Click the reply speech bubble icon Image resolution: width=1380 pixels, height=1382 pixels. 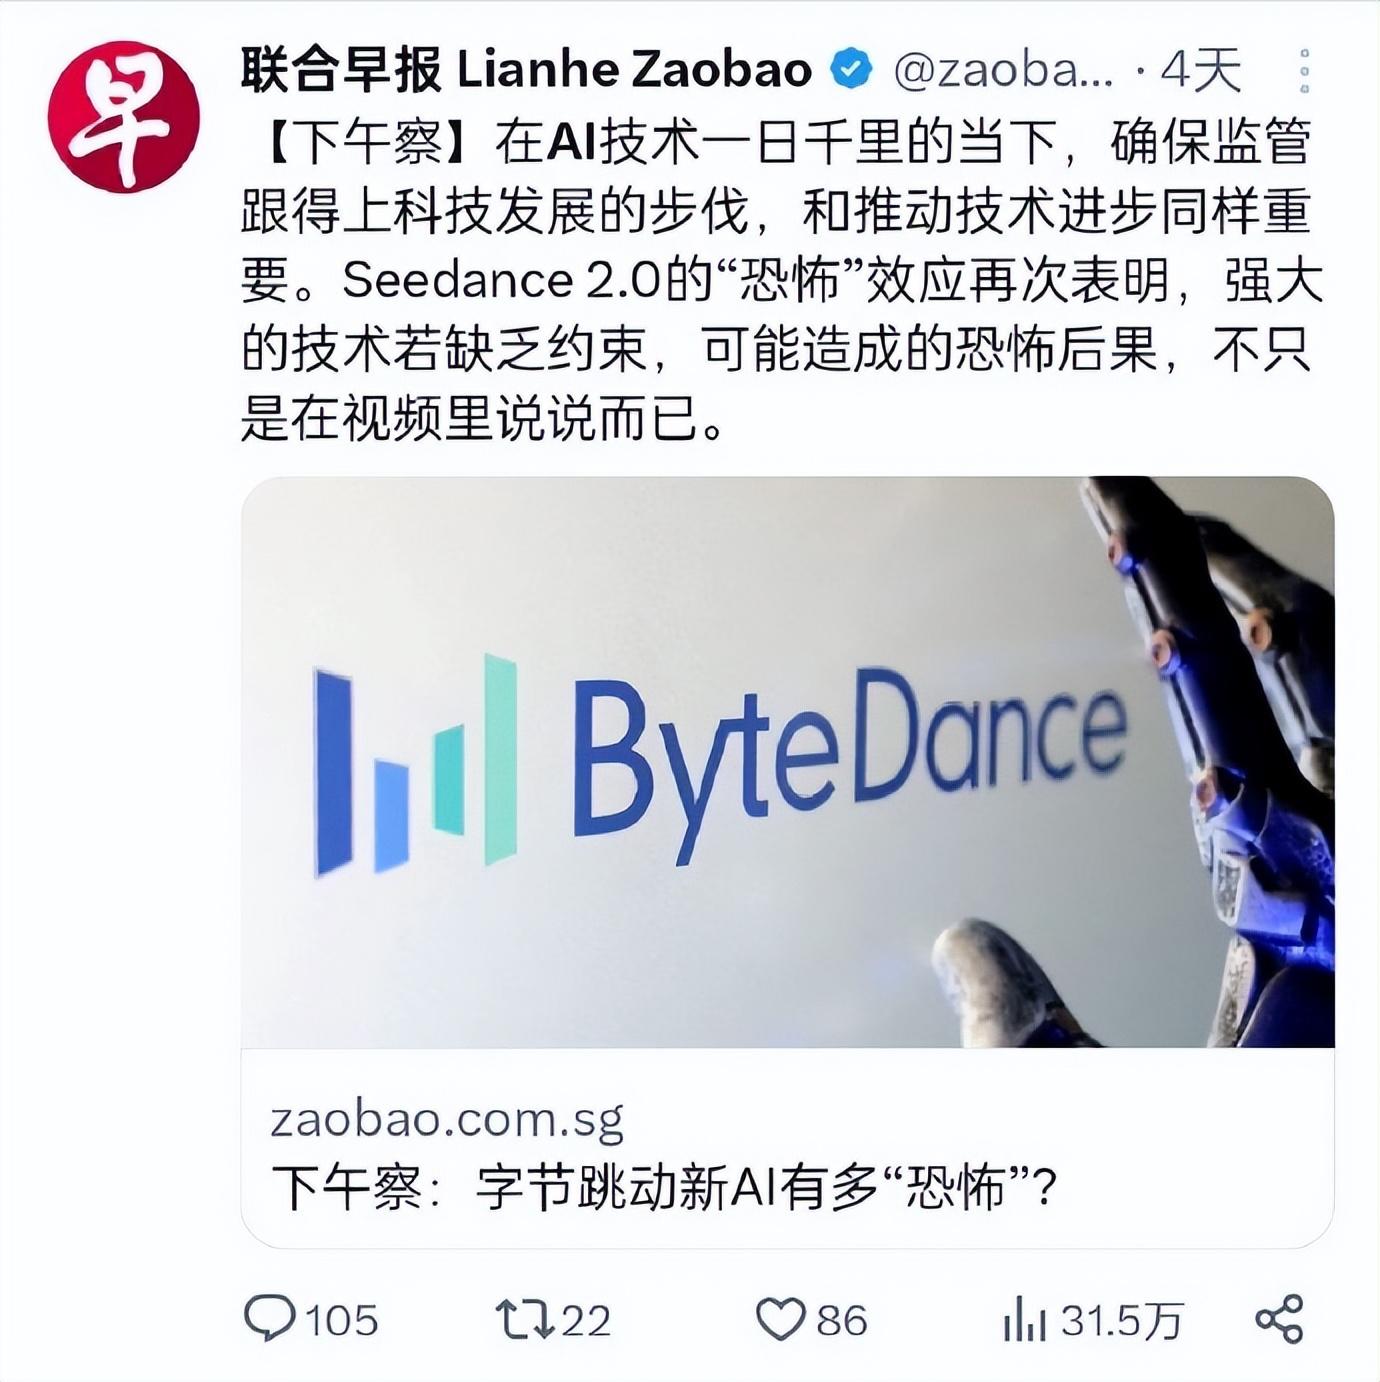coord(270,1319)
